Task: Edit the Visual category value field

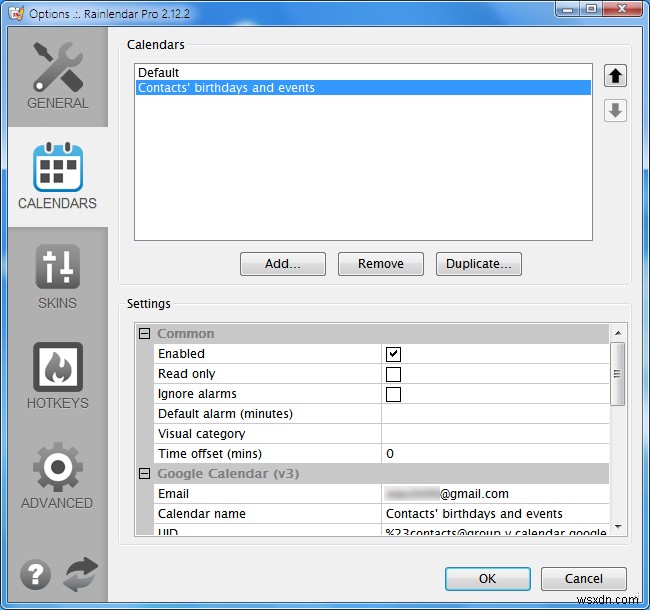Action: tap(495, 434)
